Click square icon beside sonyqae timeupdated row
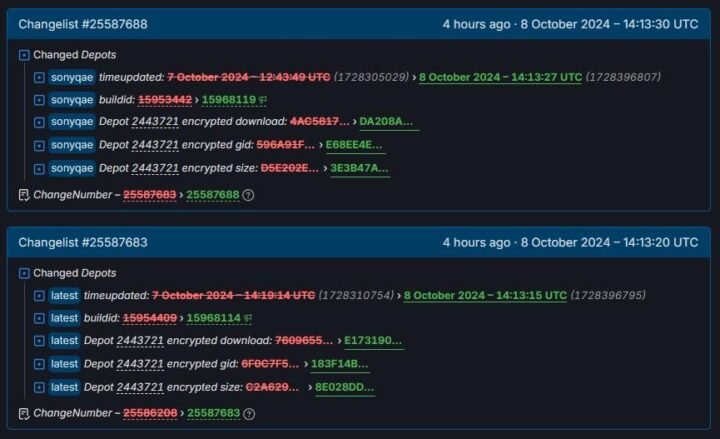The width and height of the screenshot is (720, 439). pos(39,78)
